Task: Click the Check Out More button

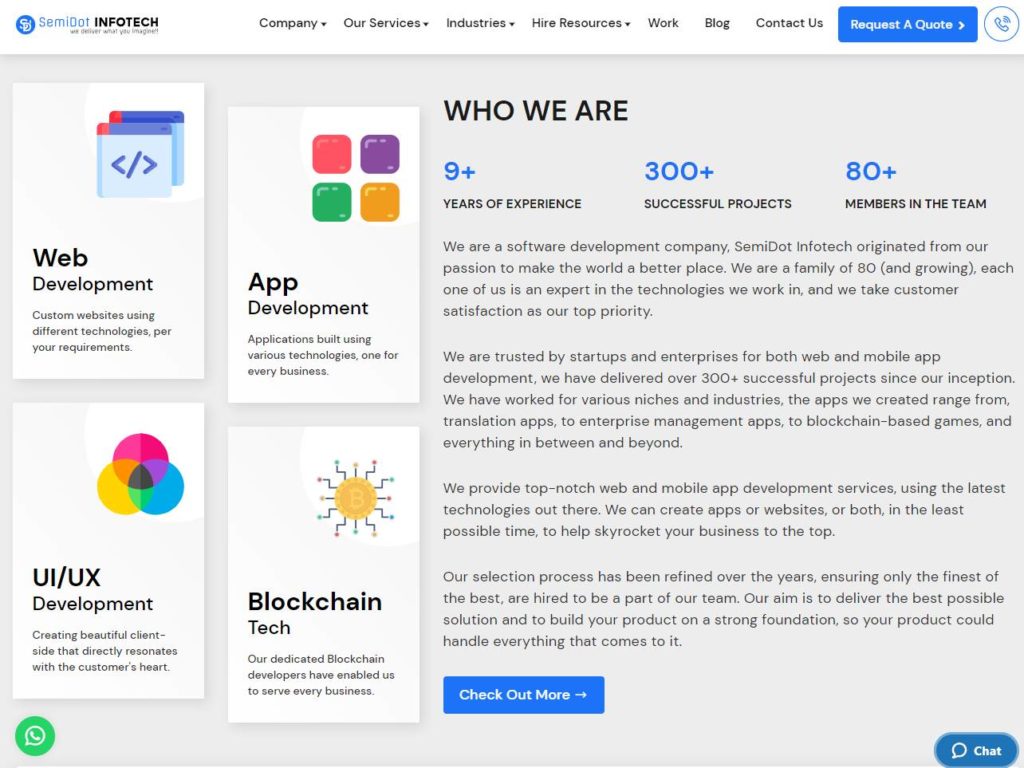Action: point(524,695)
